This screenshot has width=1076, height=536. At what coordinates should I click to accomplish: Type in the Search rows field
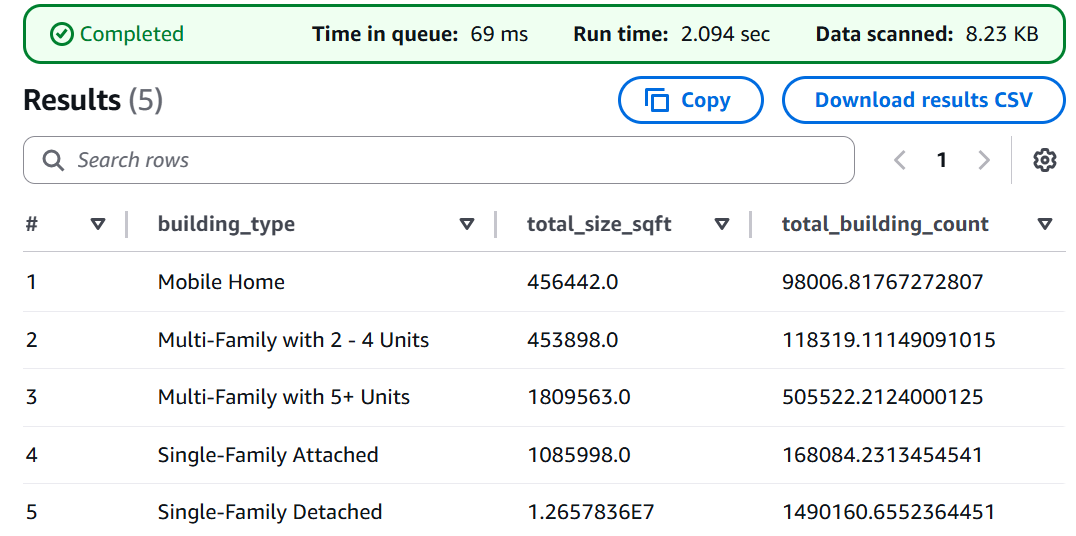(x=450, y=160)
